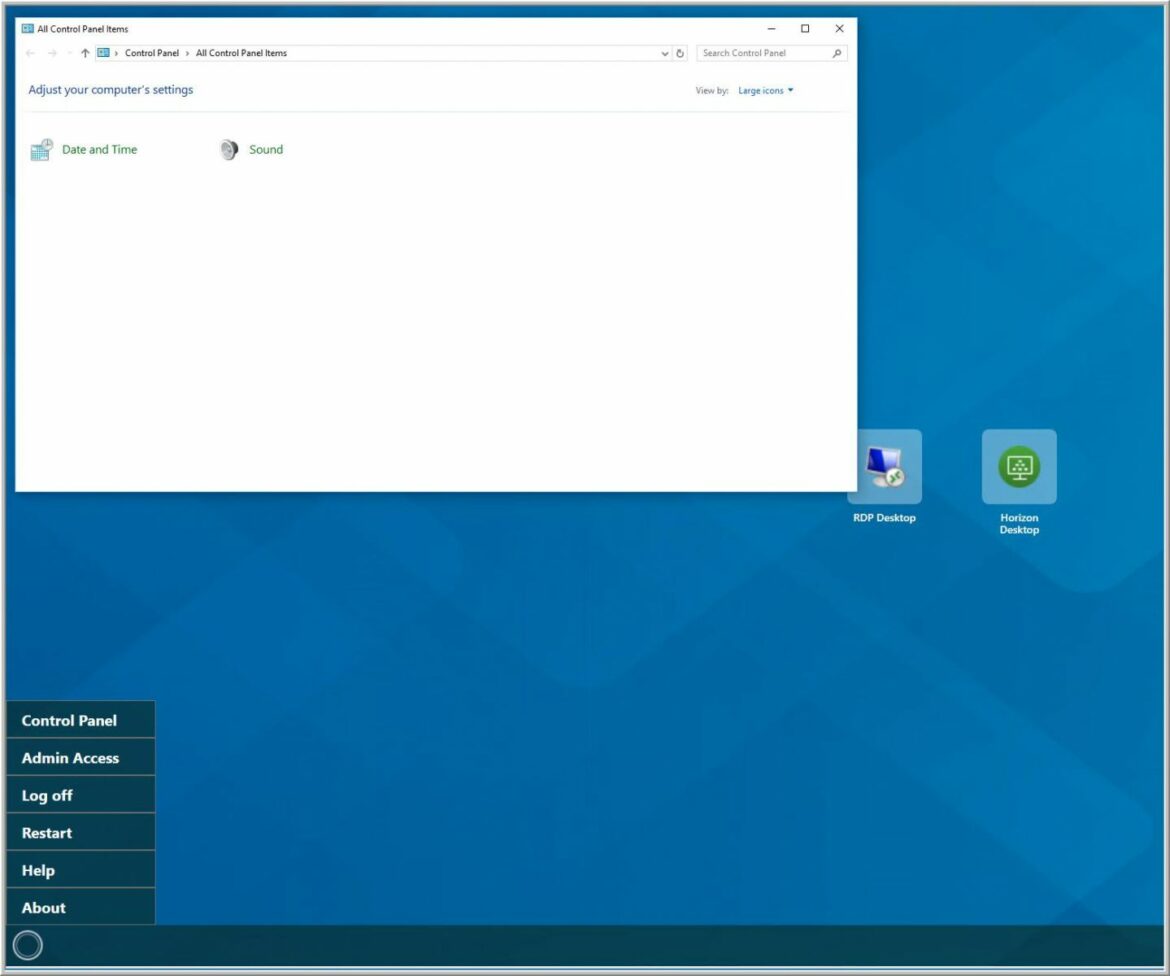Click the back arrow in Control Panel
1170x976 pixels.
click(31, 53)
